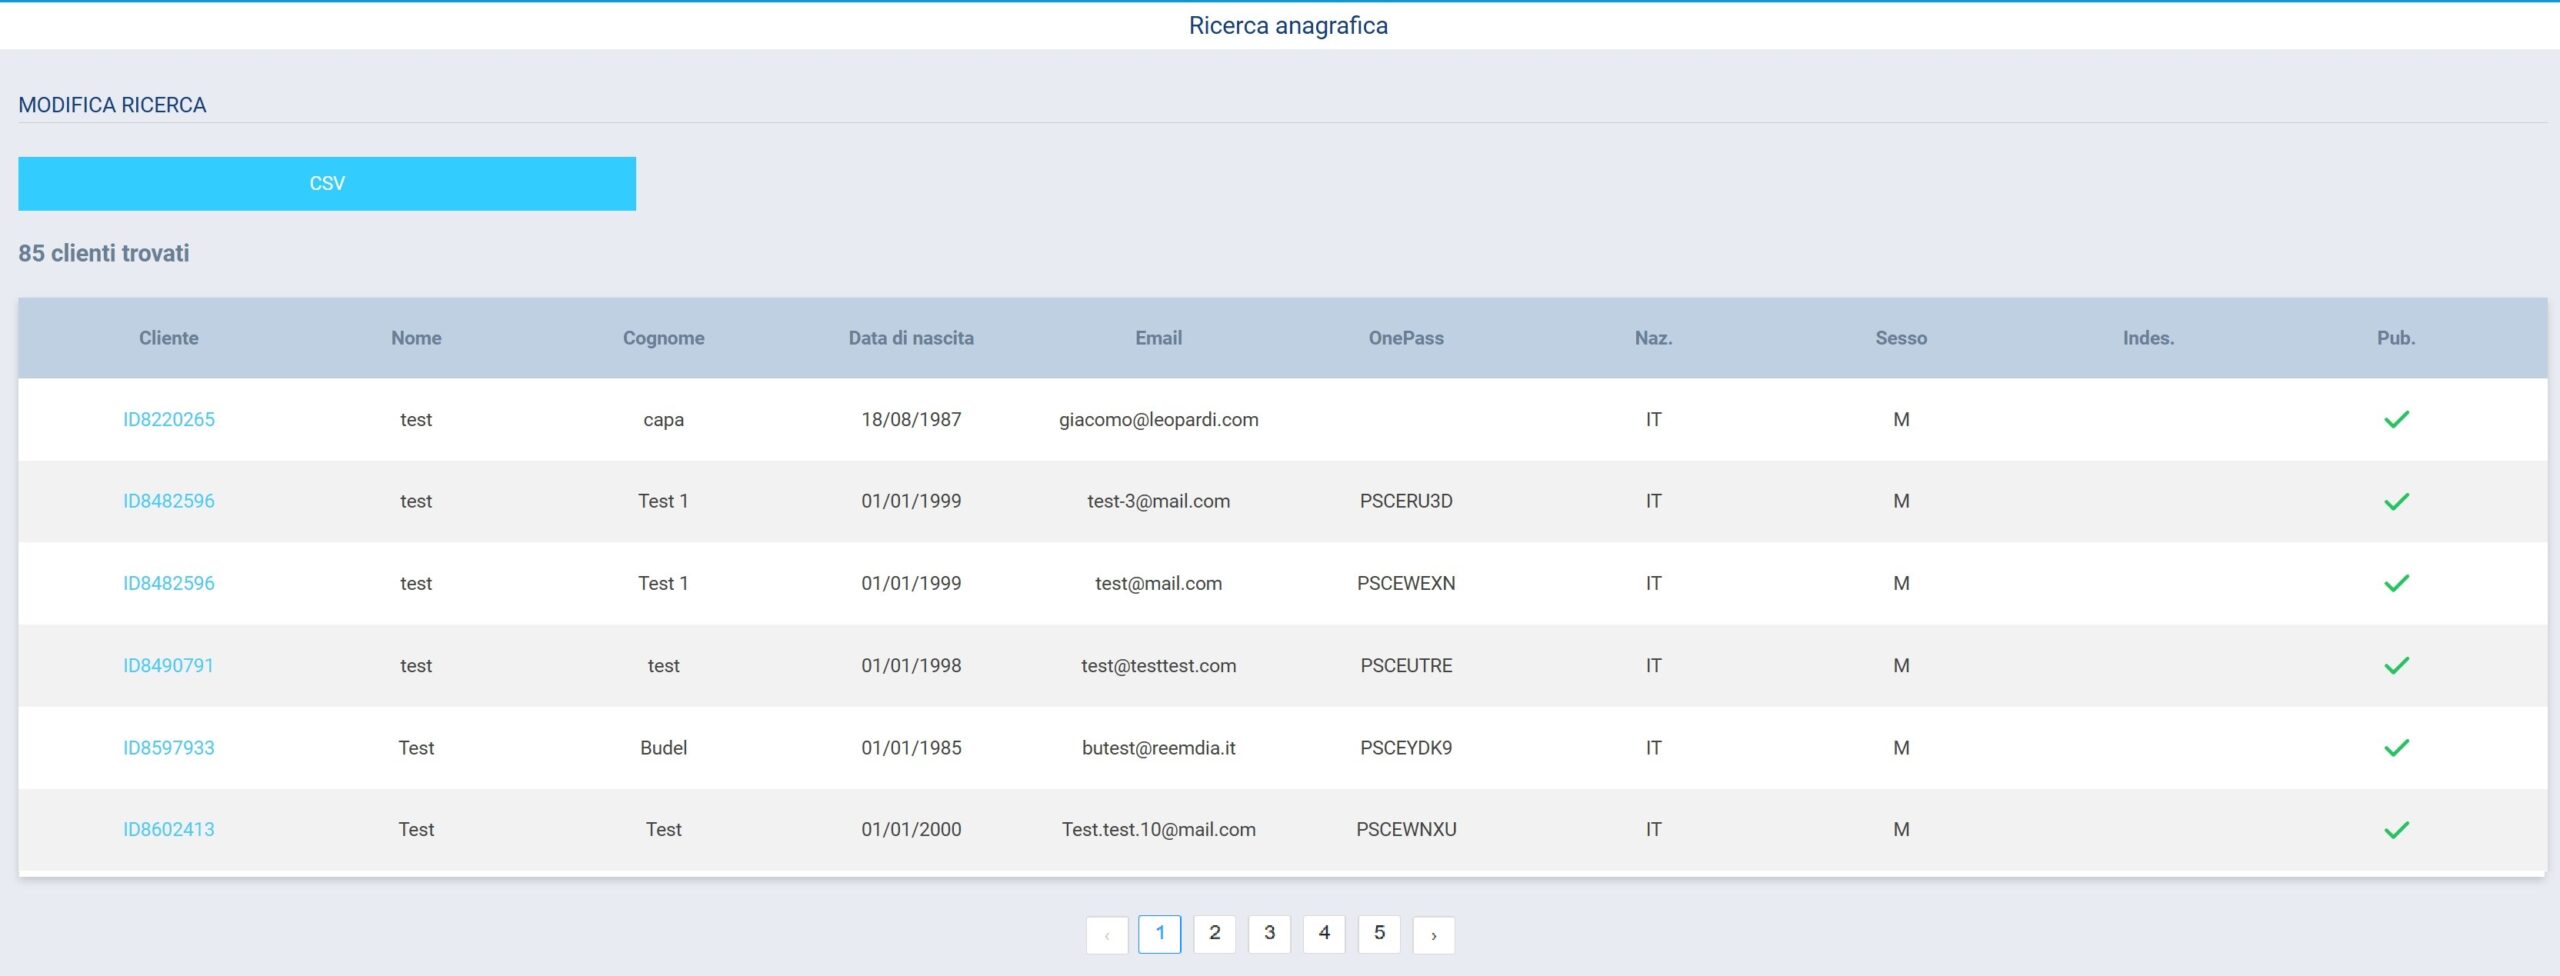2560x976 pixels.
Task: Select page 5 in pagination
Action: coord(1379,934)
